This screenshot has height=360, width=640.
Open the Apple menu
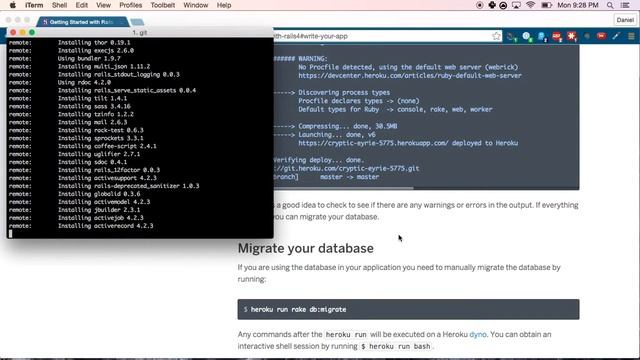click(x=13, y=5)
